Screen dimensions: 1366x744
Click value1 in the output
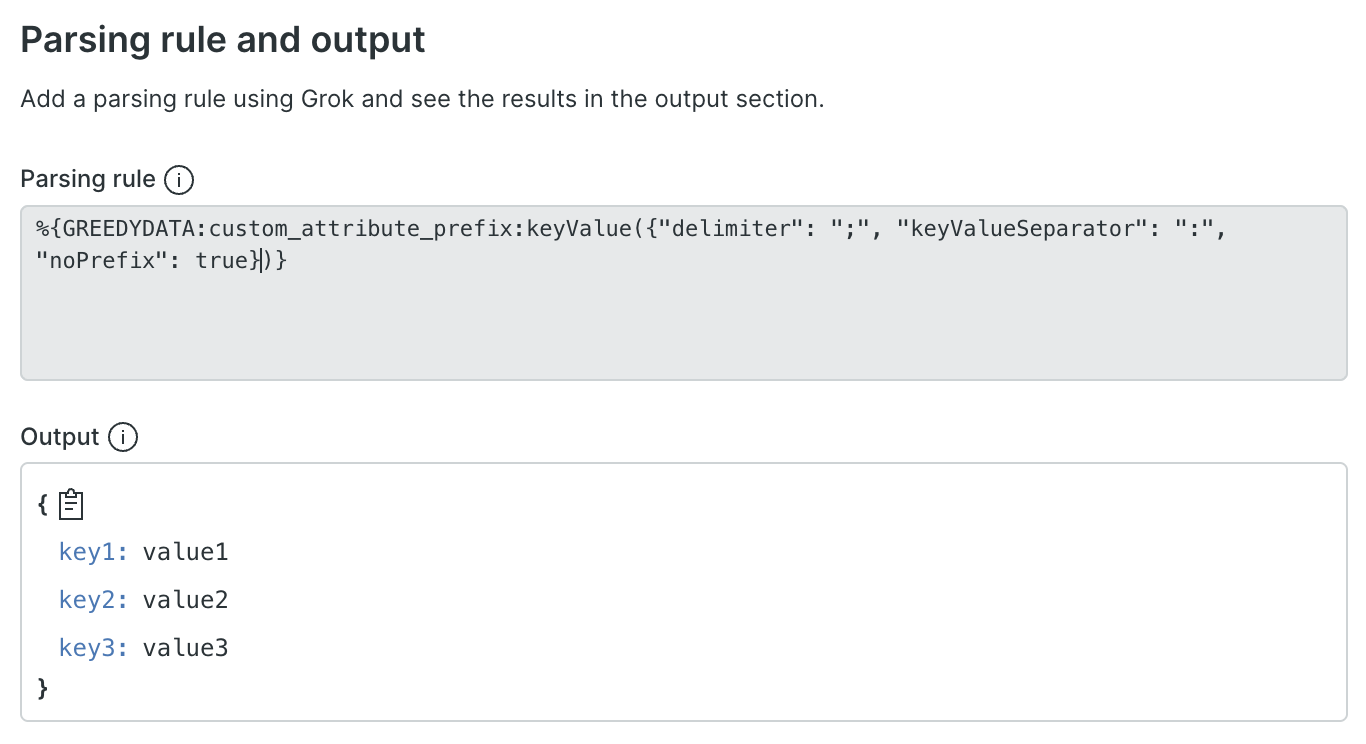pyautogui.click(x=186, y=552)
